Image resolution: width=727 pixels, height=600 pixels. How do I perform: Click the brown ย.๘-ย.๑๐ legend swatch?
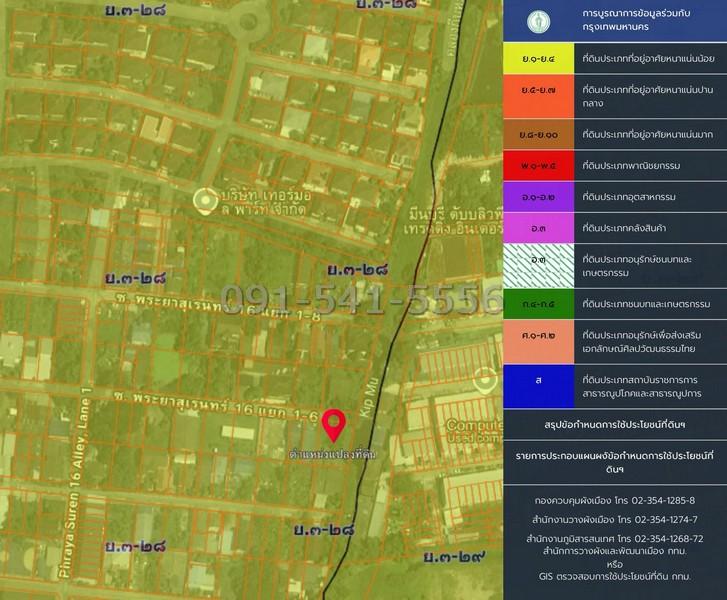click(x=539, y=133)
